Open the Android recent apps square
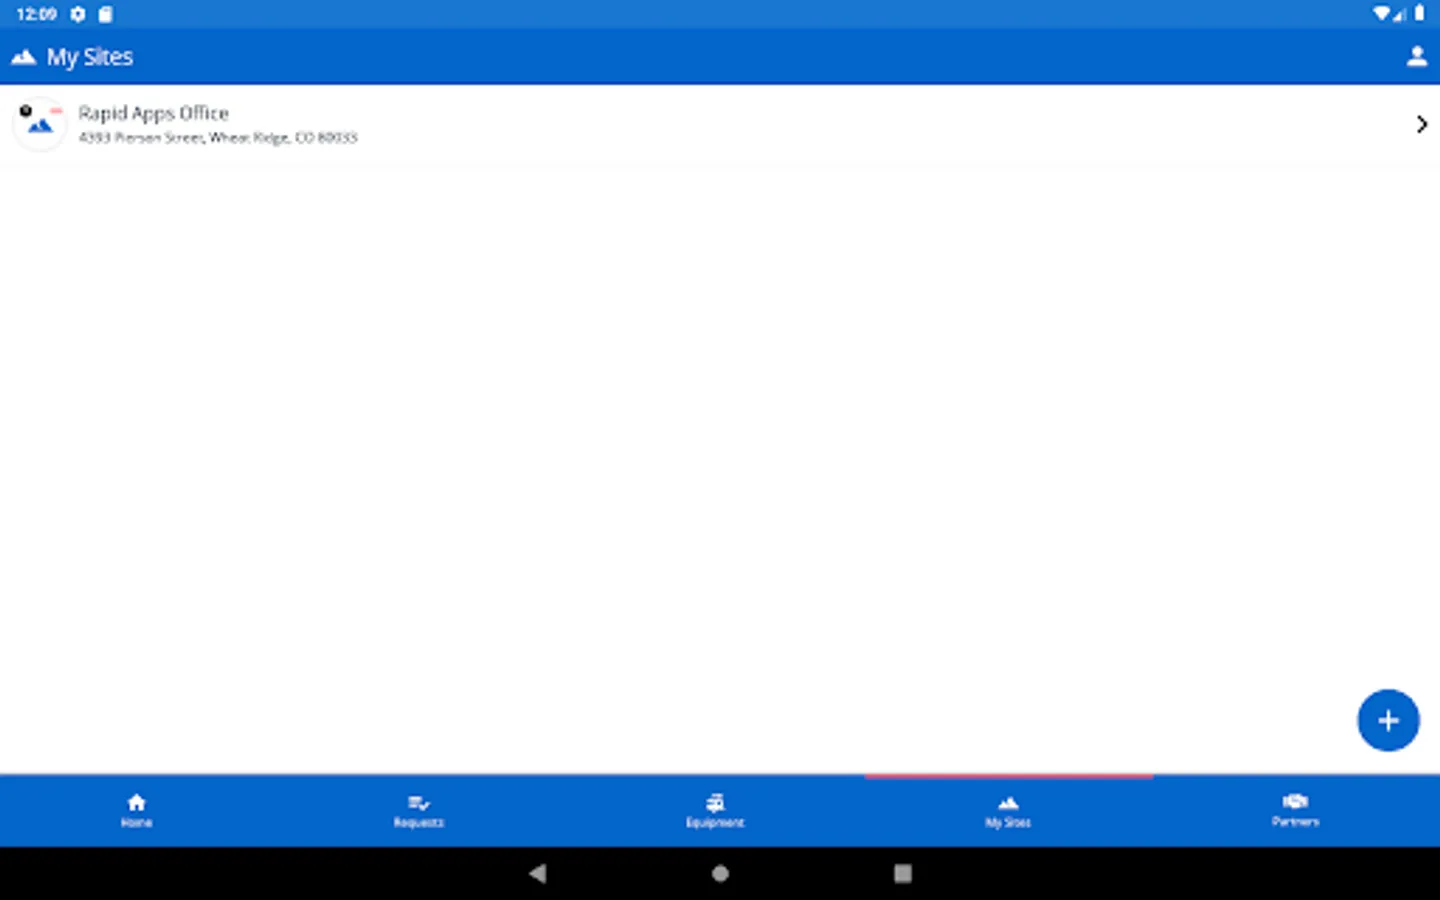Screen dimensions: 1440x900 tap(903, 873)
